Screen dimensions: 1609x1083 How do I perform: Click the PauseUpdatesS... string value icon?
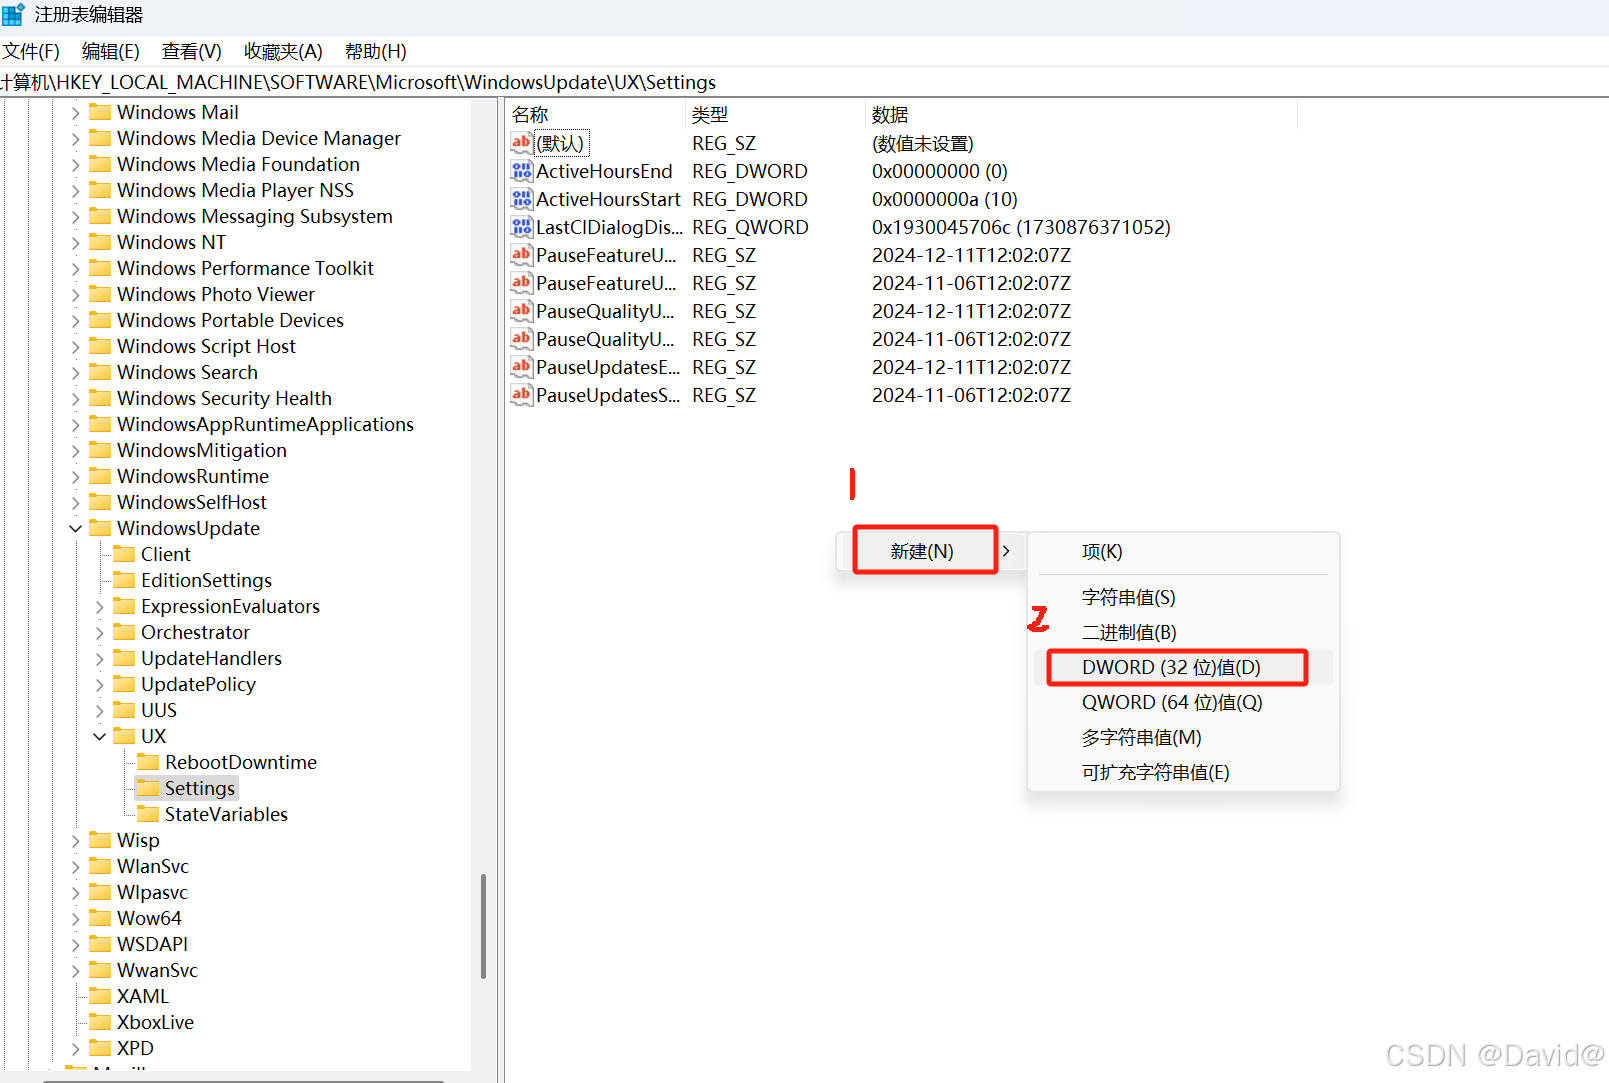point(521,395)
